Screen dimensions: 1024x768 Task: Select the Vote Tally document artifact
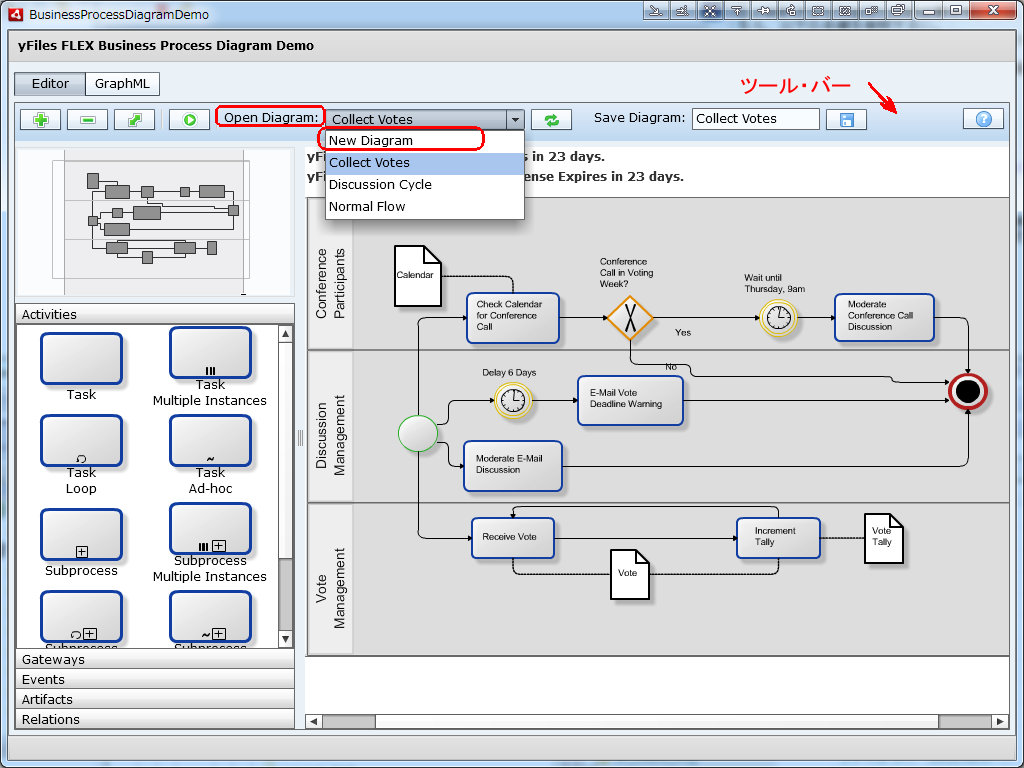tap(884, 538)
